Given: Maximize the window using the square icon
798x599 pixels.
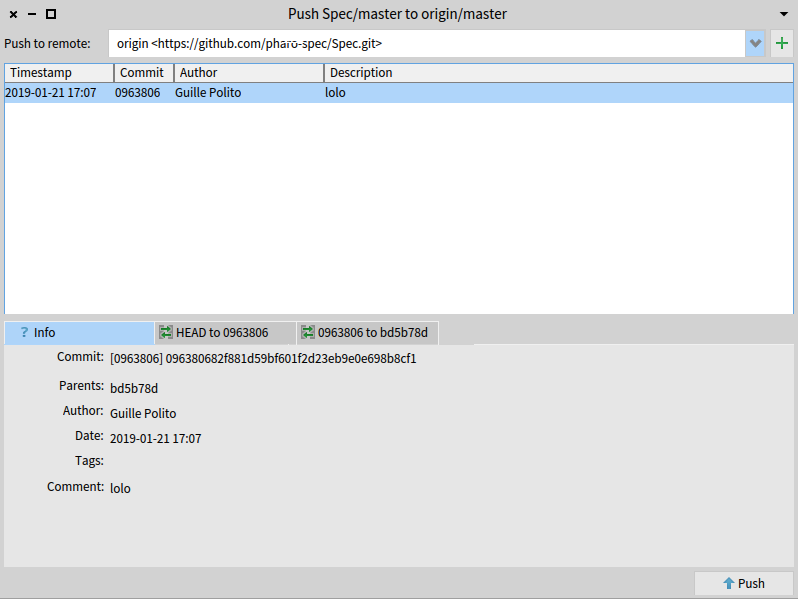Looking at the screenshot, I should (x=51, y=14).
